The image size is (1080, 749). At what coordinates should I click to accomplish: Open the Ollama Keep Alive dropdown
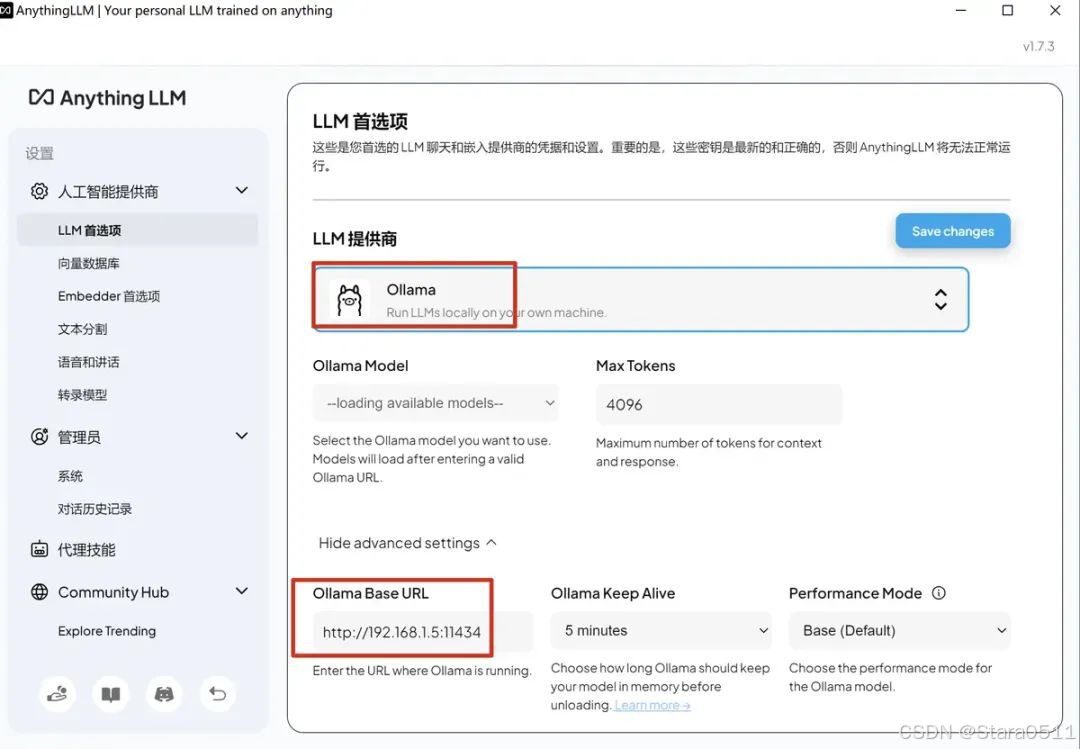click(661, 630)
